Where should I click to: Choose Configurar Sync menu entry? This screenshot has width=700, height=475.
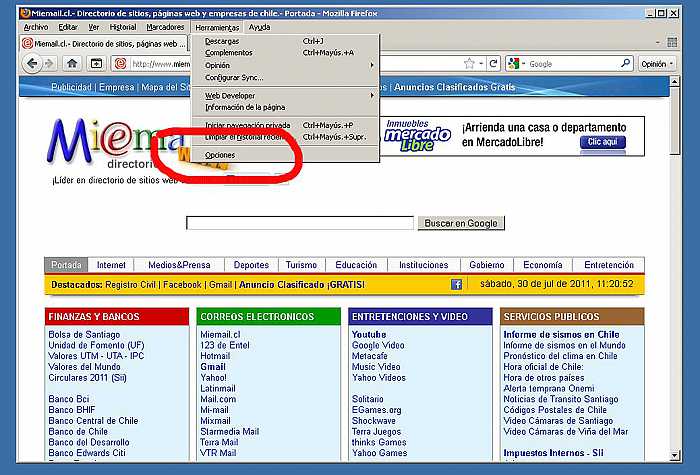point(285,77)
